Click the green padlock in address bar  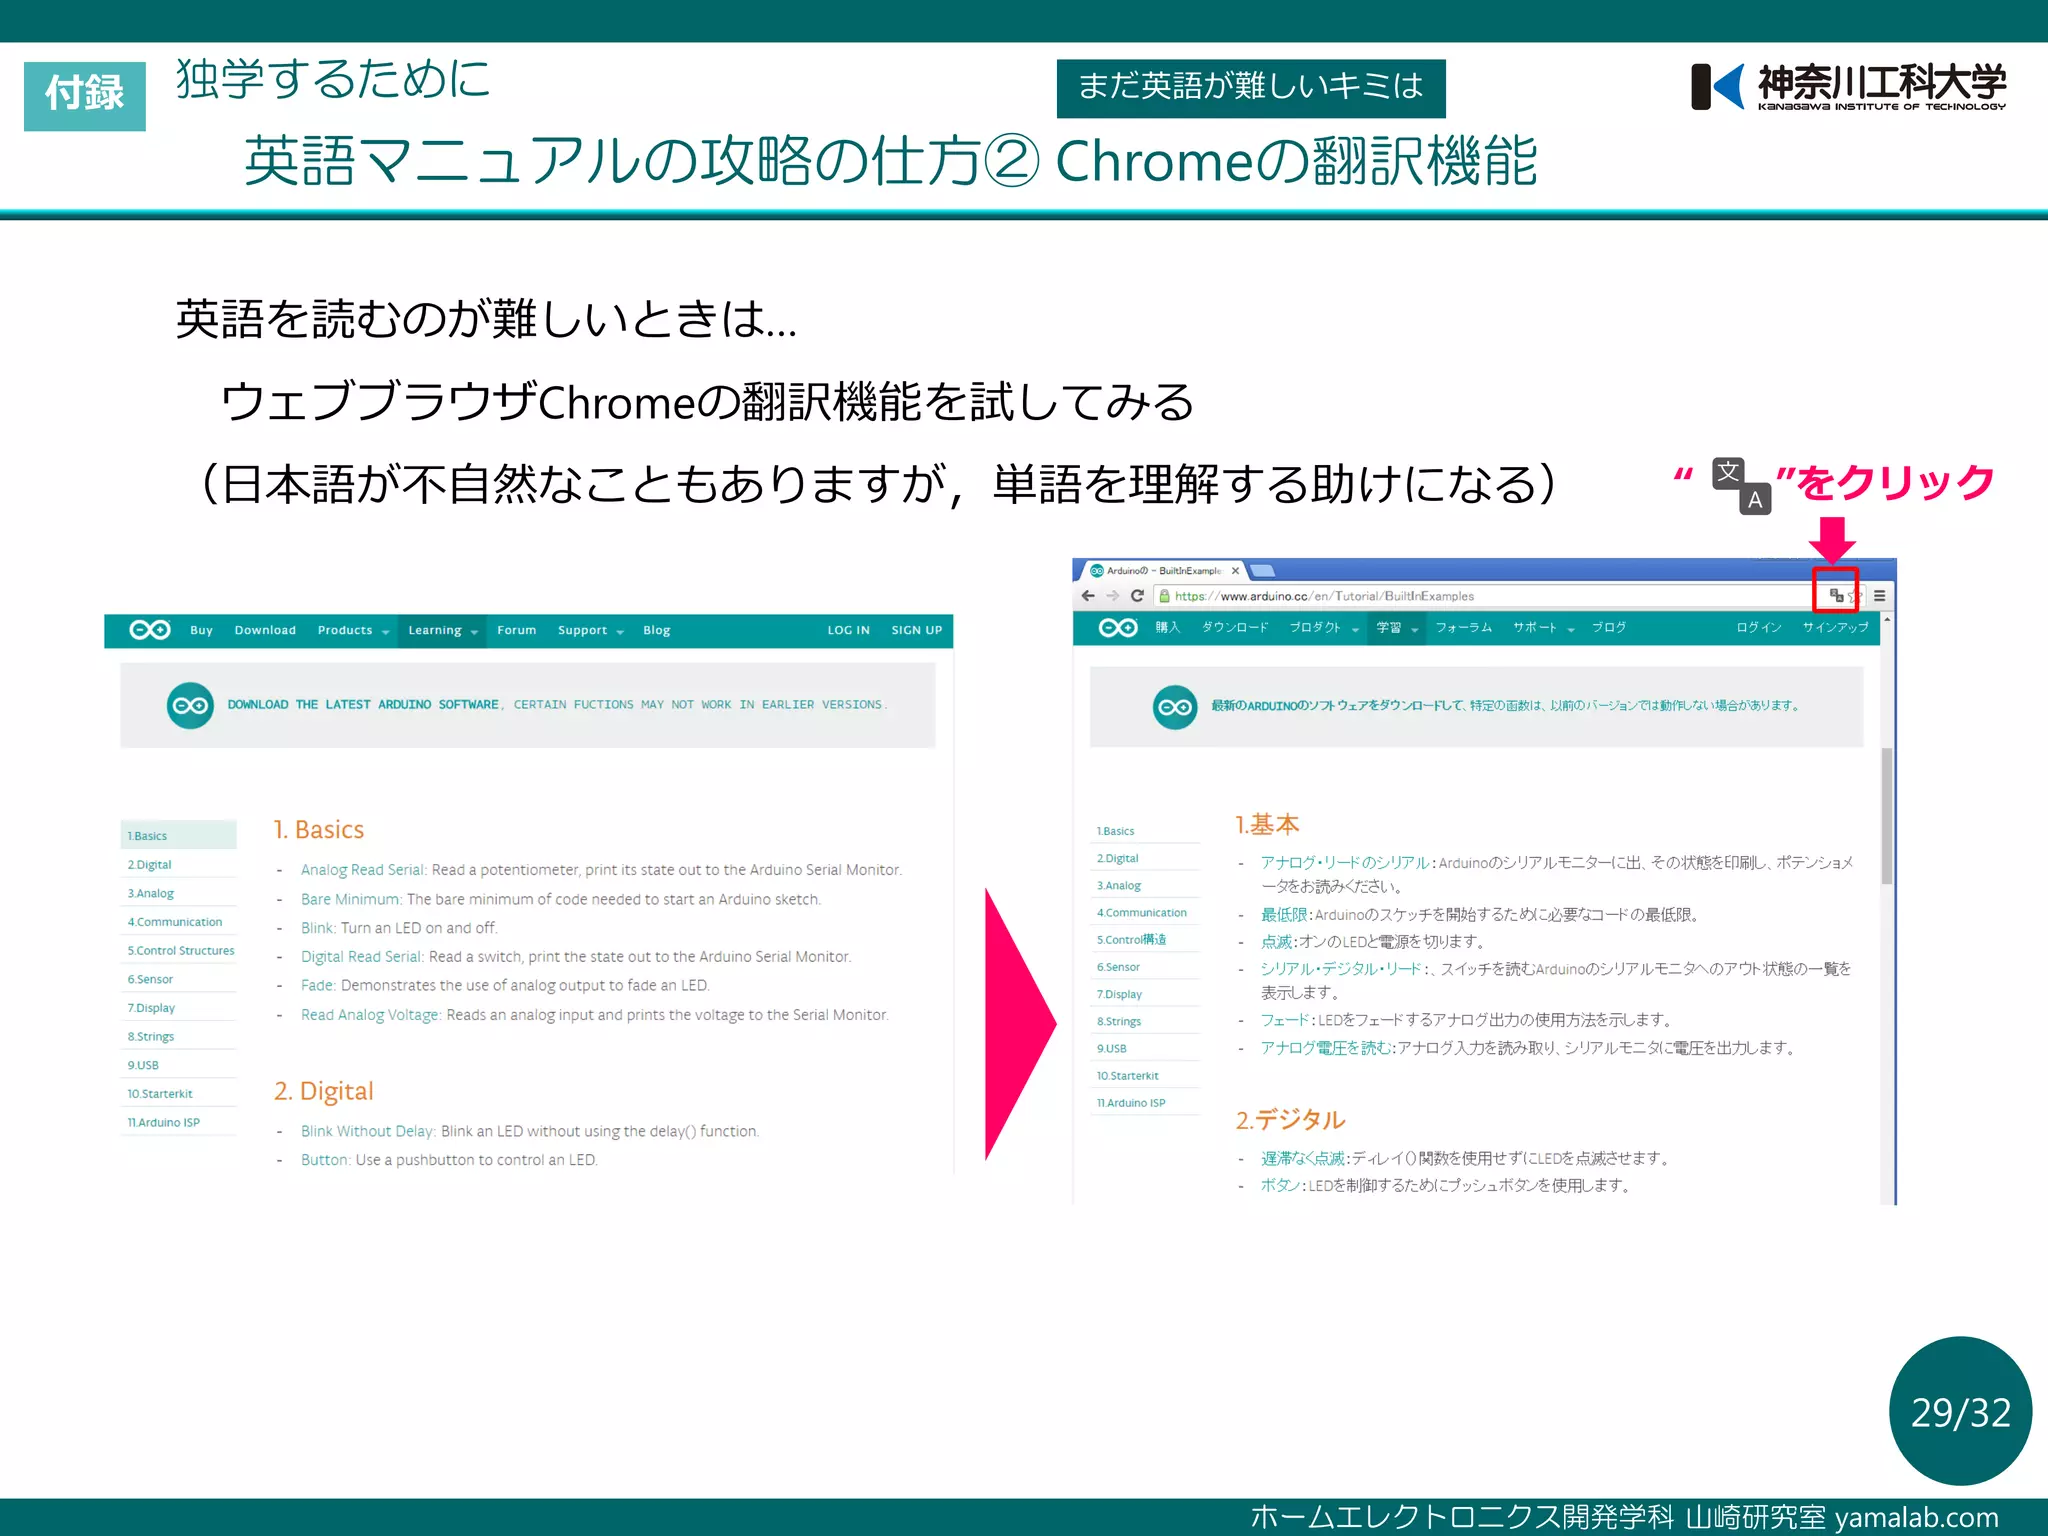coord(1164,596)
